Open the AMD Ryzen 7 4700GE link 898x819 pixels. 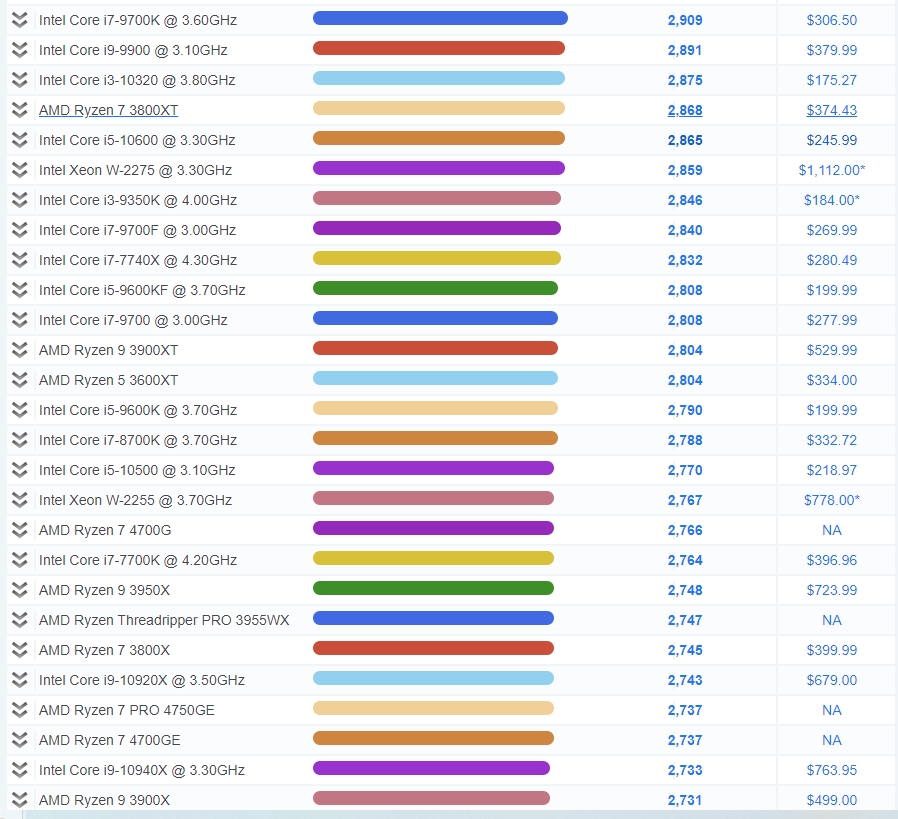point(109,740)
